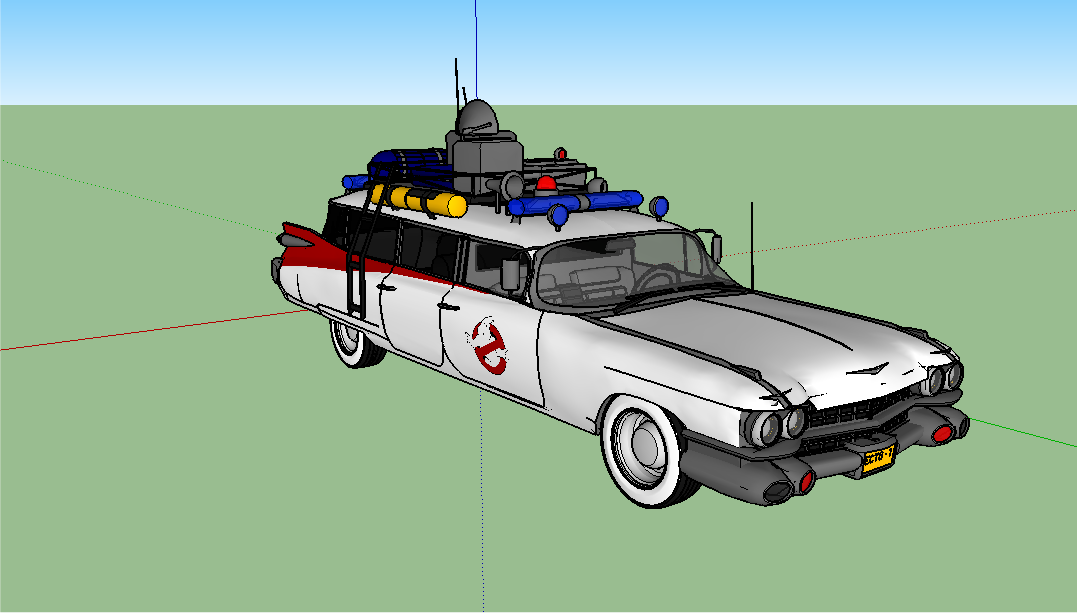This screenshot has height=613, width=1077.
Task: Select the thin antenna beside the hood
Action: pyautogui.click(x=752, y=246)
